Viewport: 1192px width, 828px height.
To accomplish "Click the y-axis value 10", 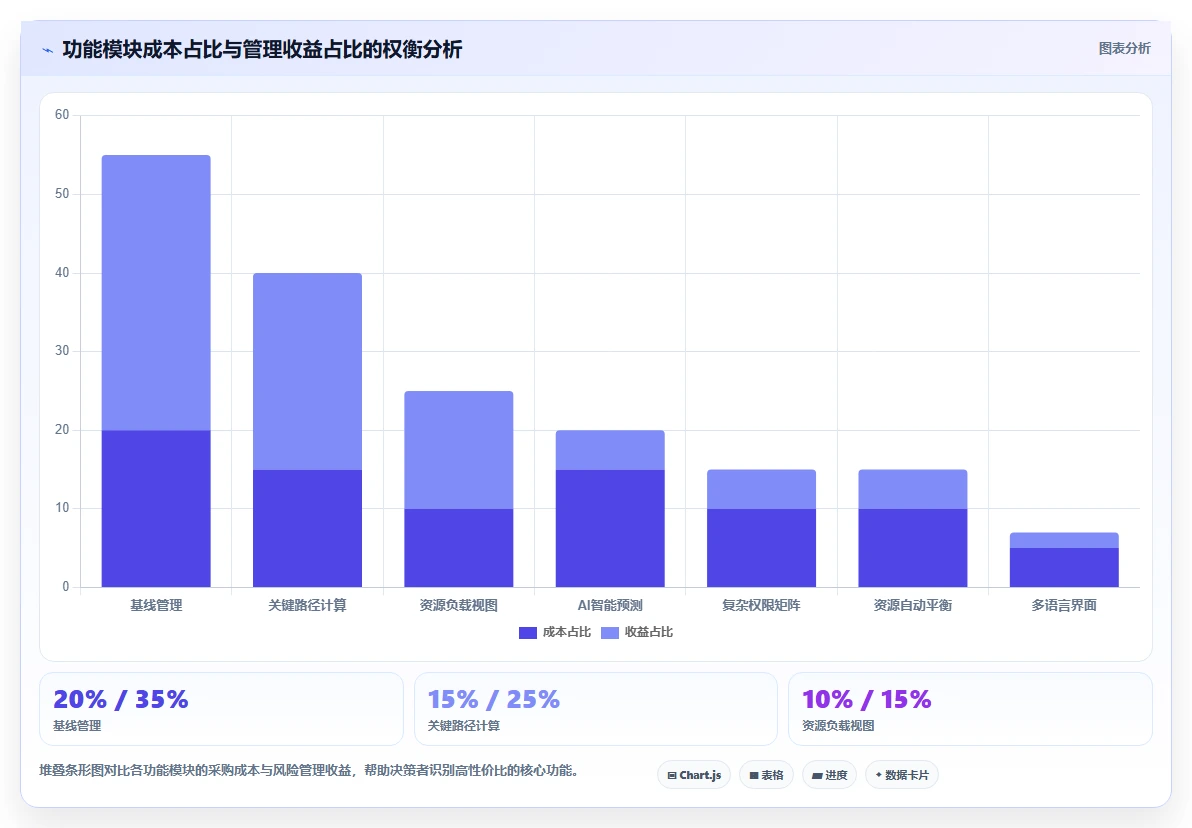I will (x=62, y=507).
